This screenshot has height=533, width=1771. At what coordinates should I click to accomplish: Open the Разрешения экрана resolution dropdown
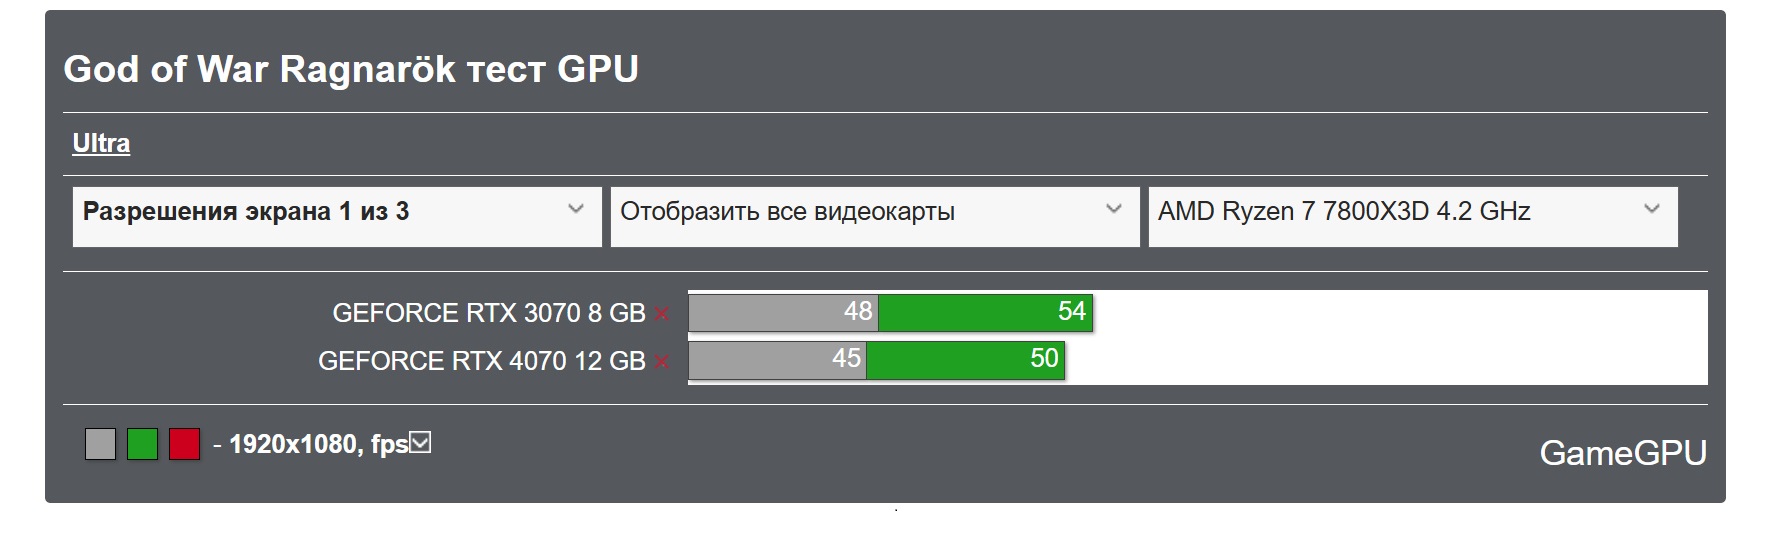tap(337, 212)
